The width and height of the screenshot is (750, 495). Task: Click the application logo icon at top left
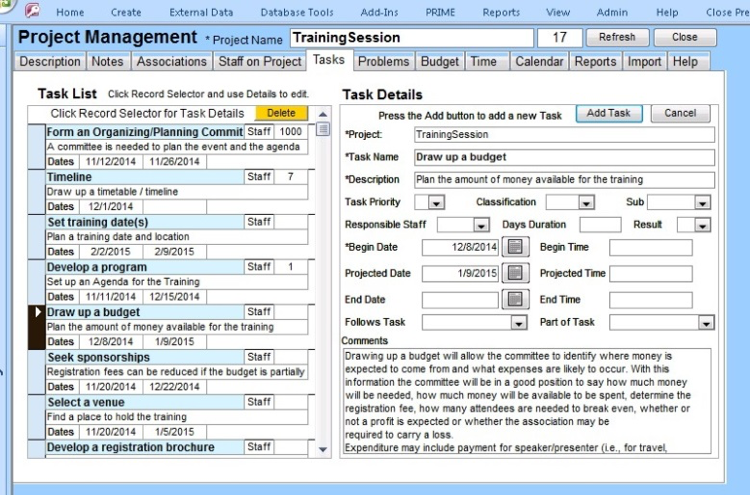click(32, 12)
